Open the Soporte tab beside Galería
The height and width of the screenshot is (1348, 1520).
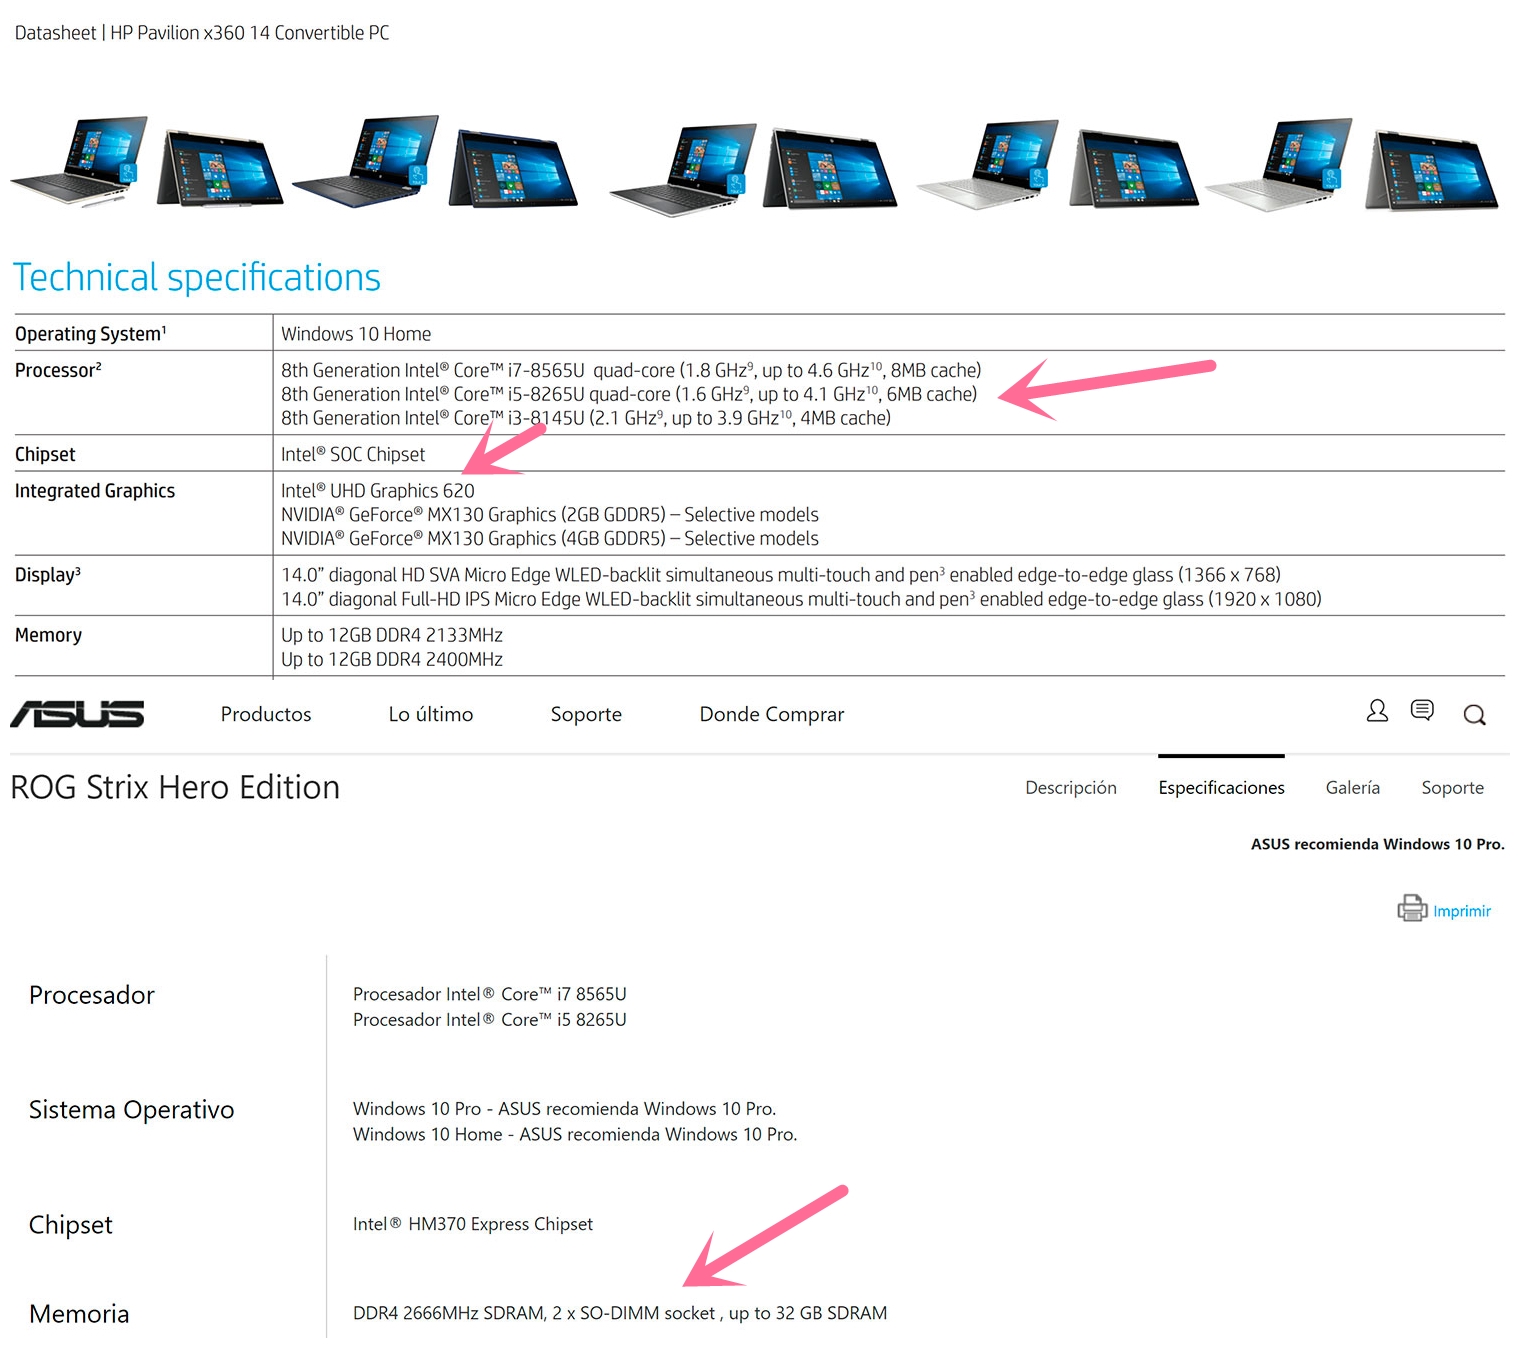tap(1453, 788)
